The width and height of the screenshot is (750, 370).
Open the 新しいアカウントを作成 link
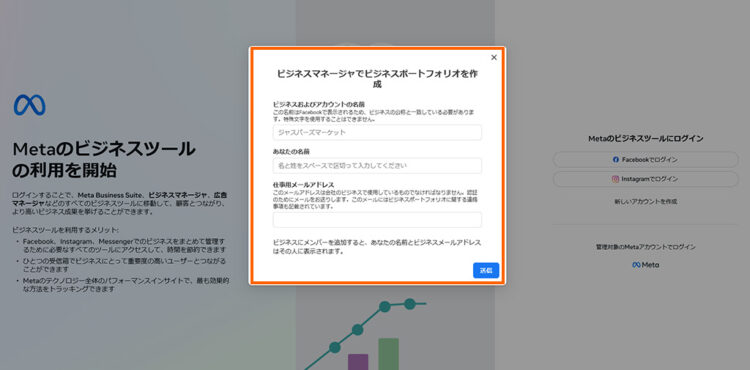646,202
